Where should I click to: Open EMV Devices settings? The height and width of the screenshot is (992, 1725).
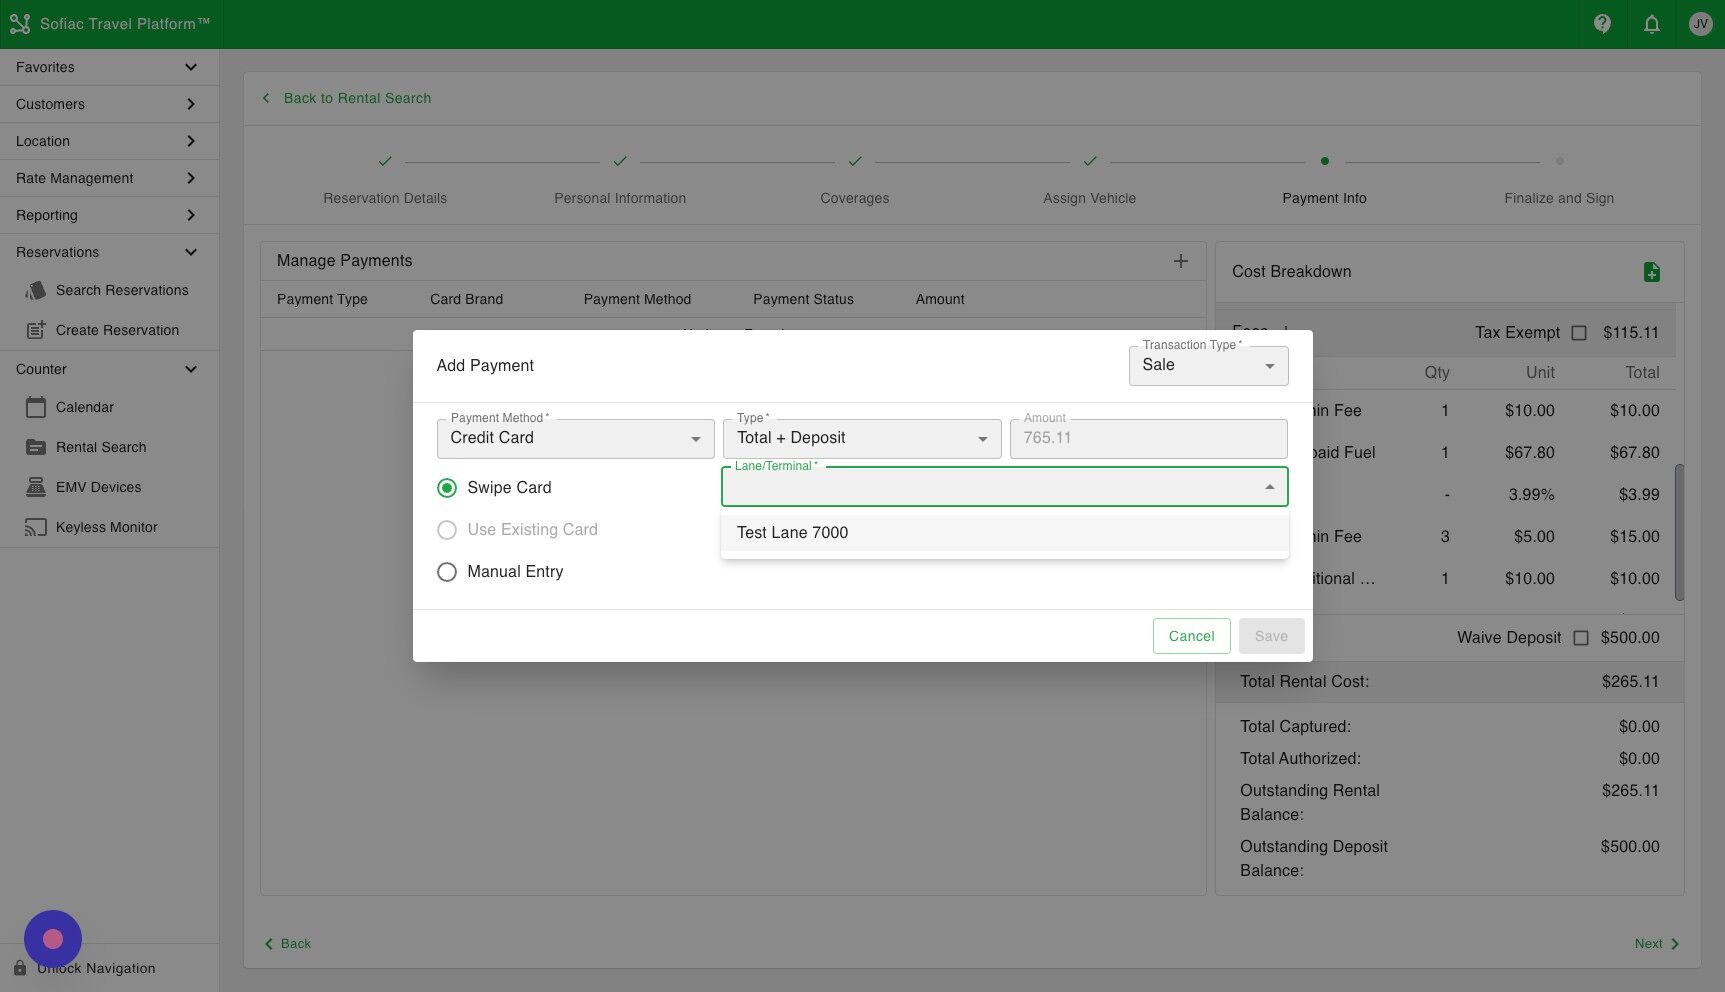click(98, 487)
